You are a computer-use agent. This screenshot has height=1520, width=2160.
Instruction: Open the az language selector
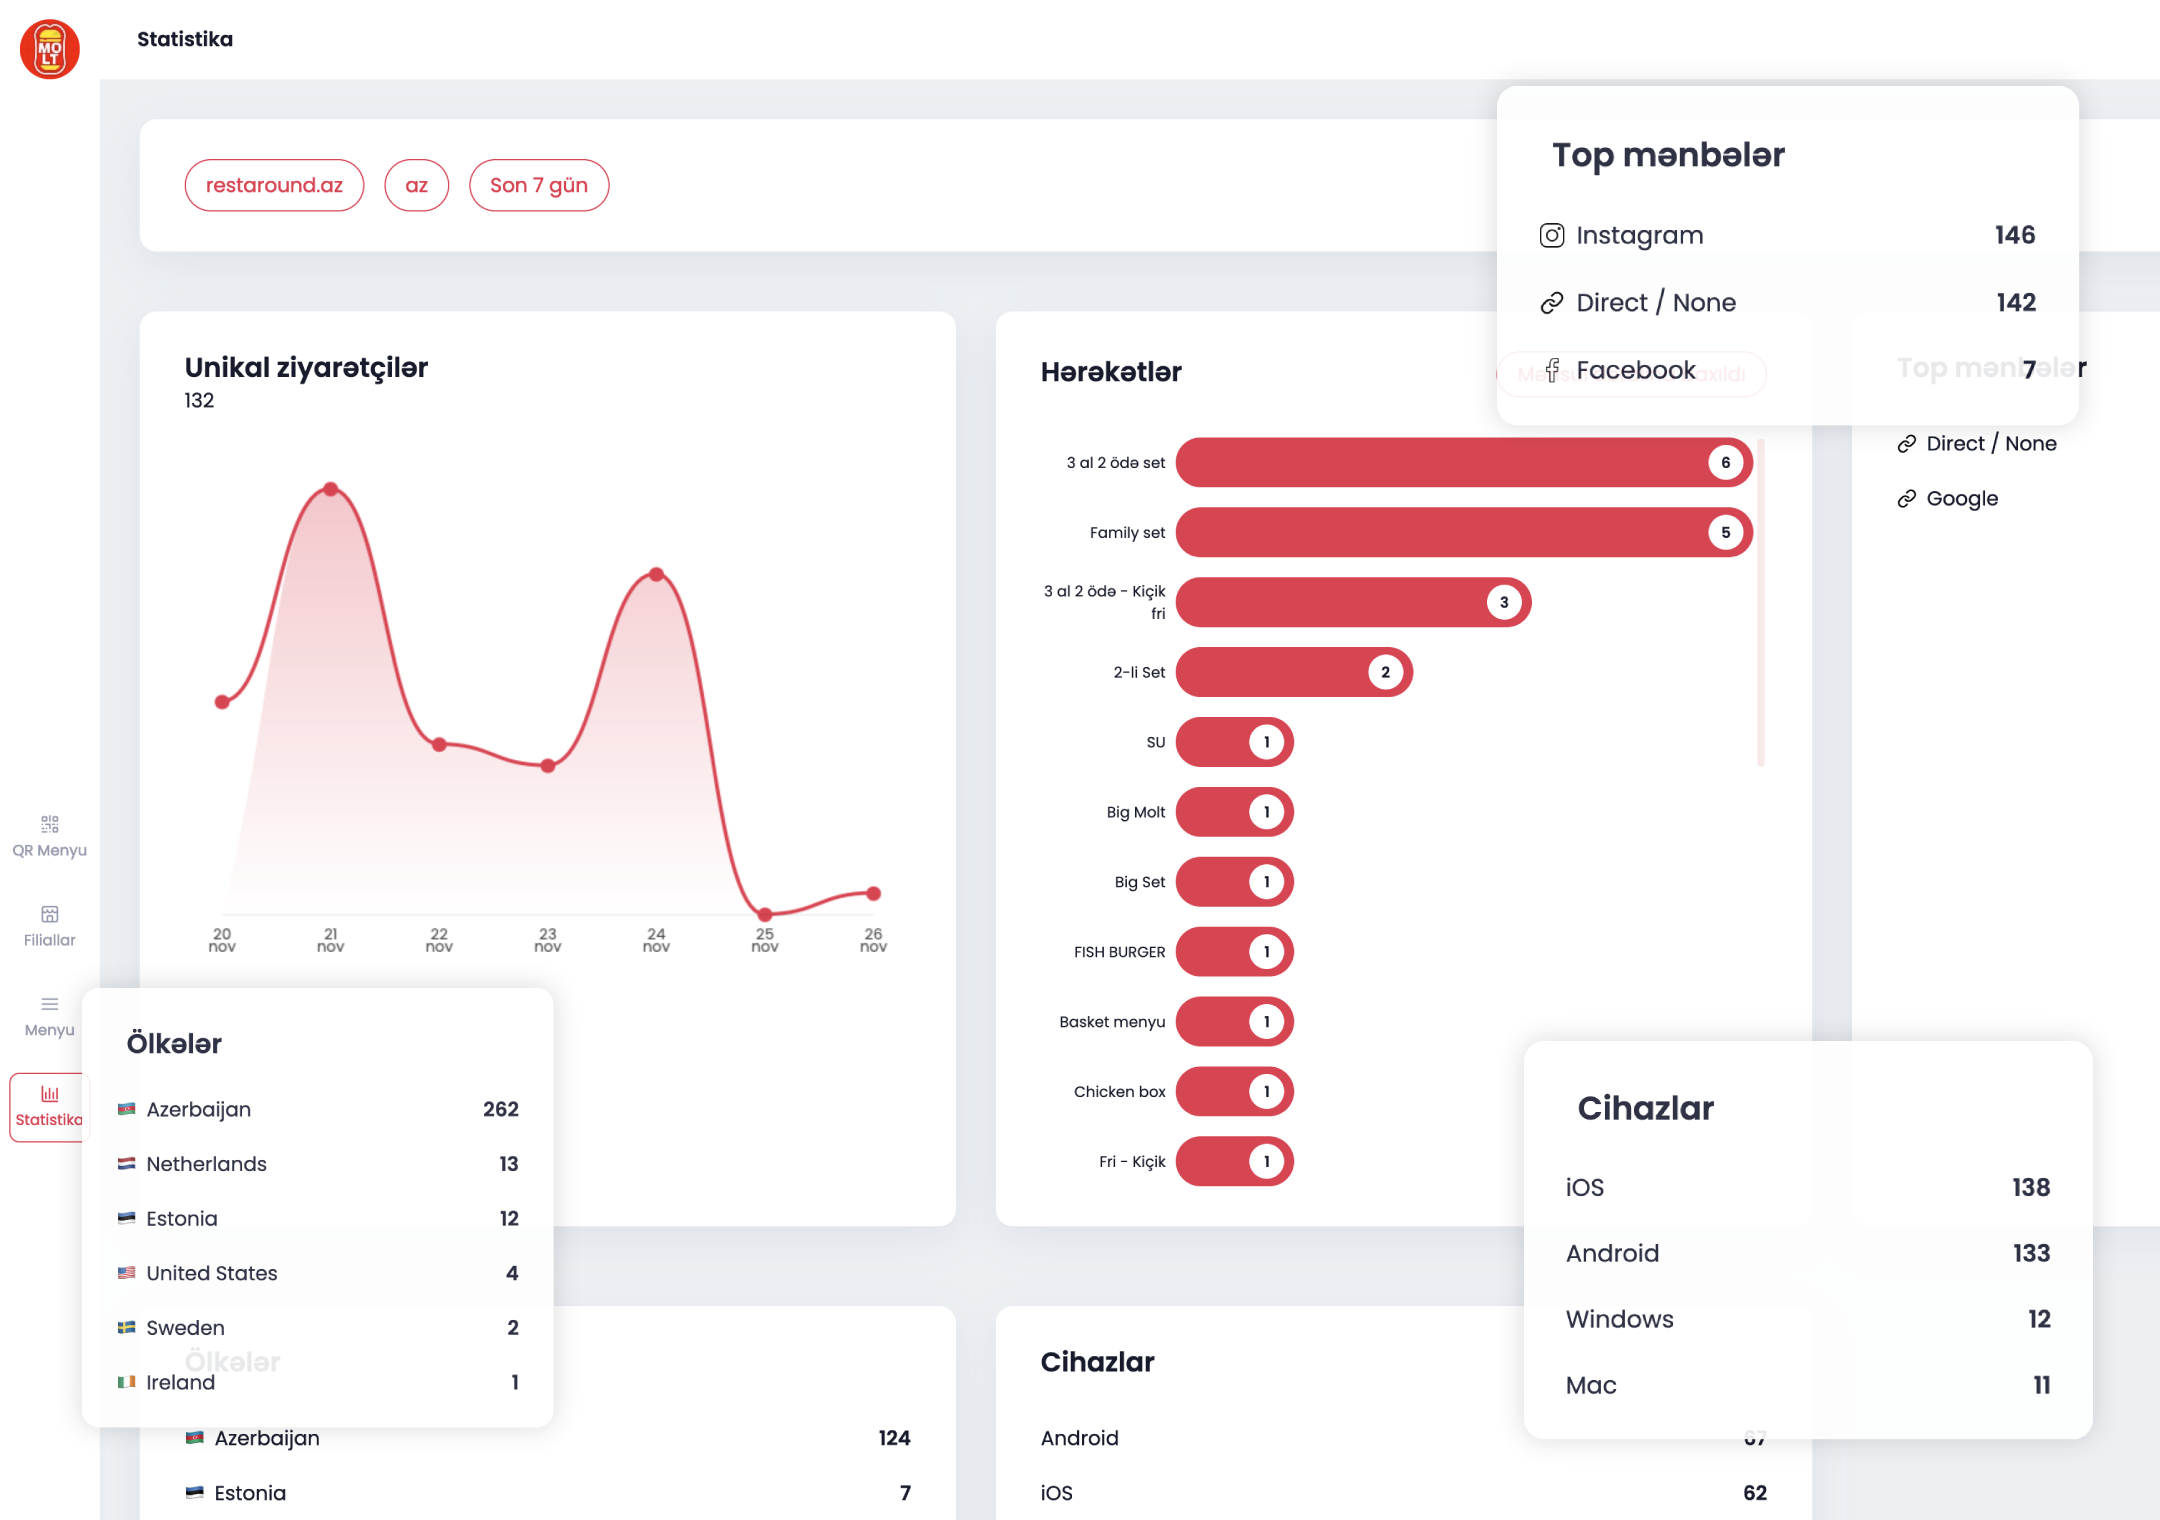(x=416, y=185)
